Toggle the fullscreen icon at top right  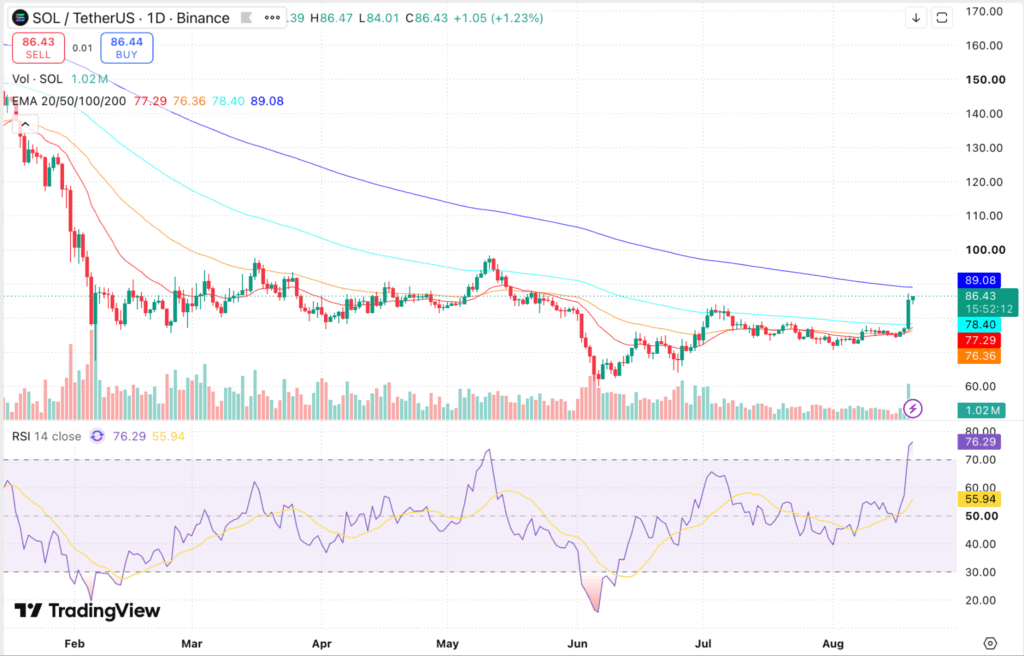[942, 18]
